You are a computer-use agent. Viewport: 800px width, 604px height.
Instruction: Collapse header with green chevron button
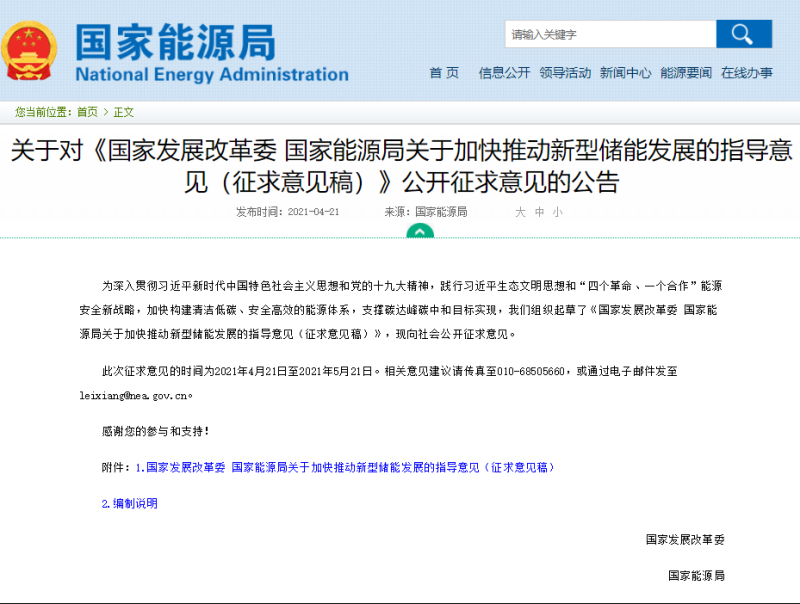tap(420, 232)
